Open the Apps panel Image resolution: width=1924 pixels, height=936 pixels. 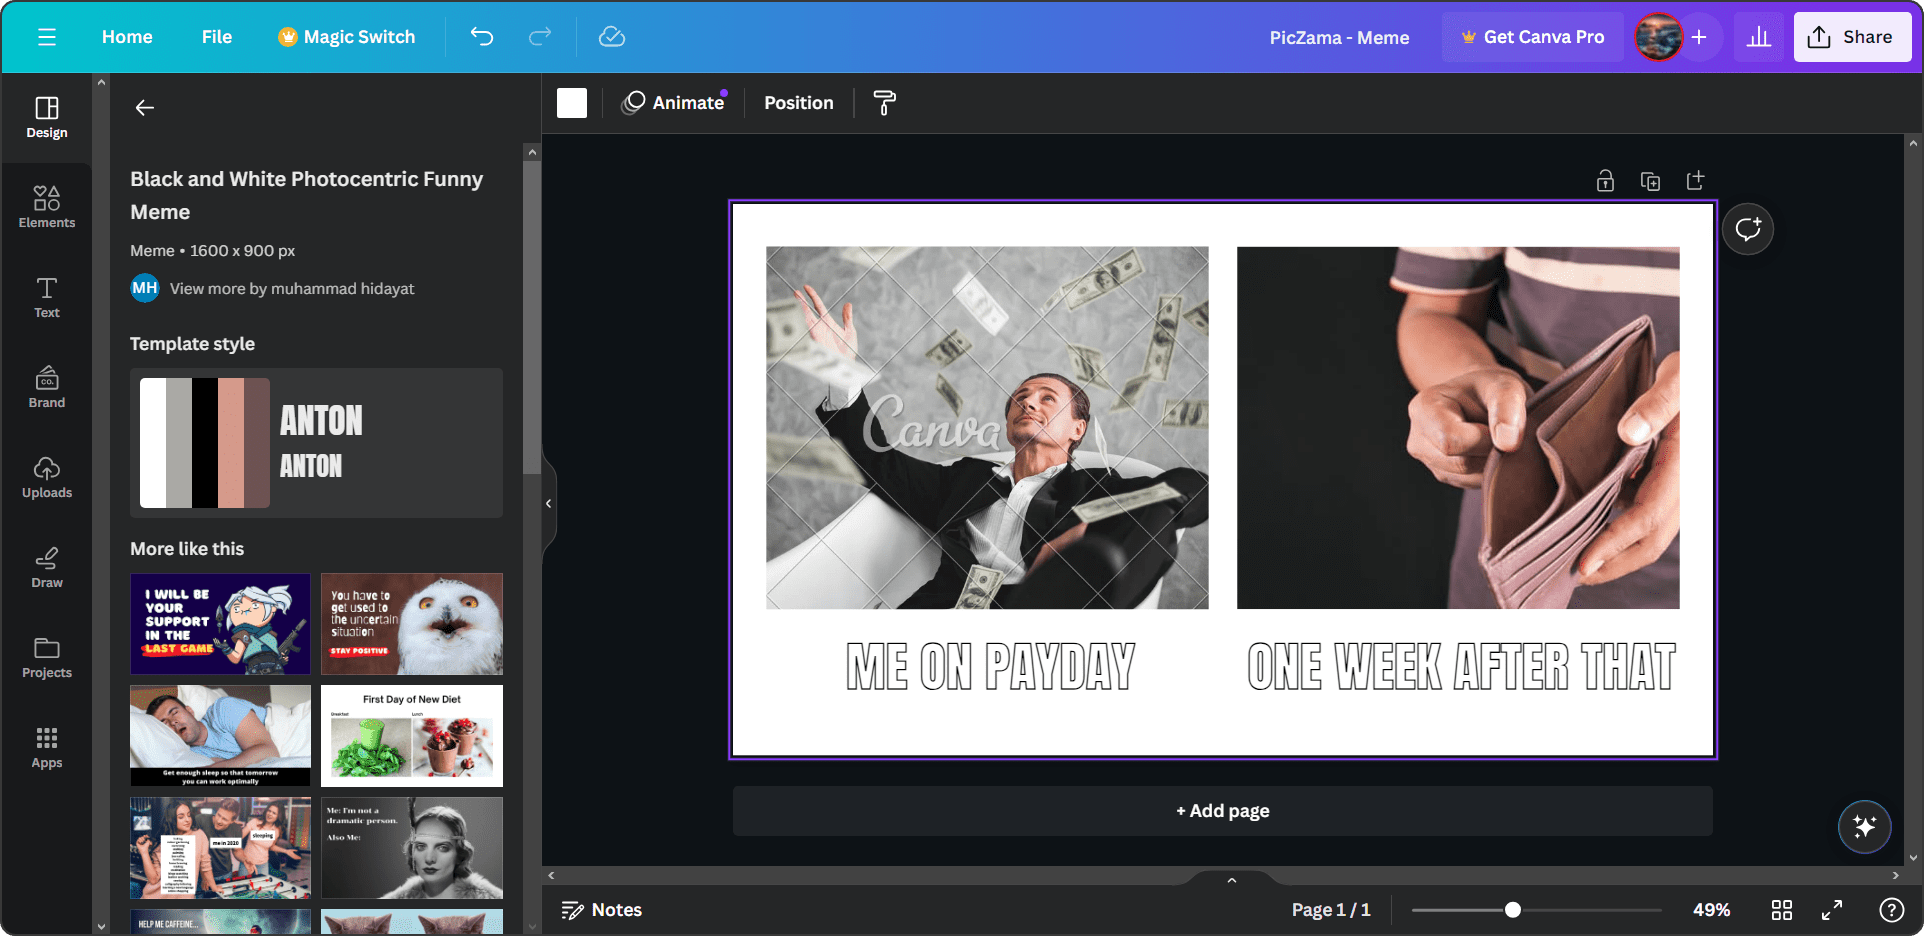tap(46, 746)
